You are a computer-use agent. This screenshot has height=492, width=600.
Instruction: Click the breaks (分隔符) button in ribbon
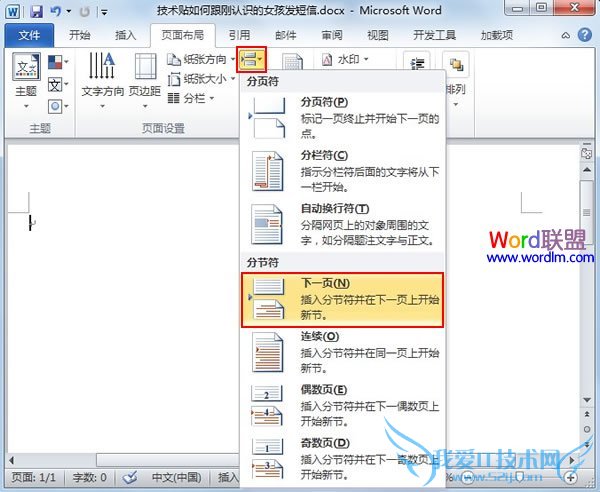tap(251, 59)
